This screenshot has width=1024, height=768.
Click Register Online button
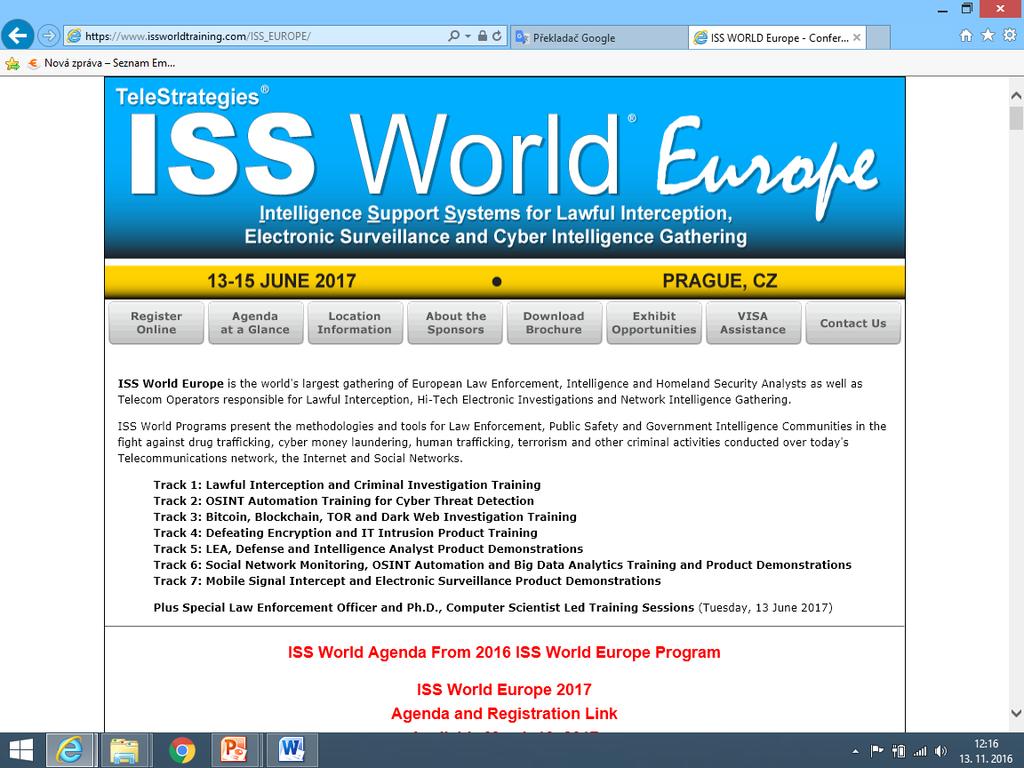[156, 323]
